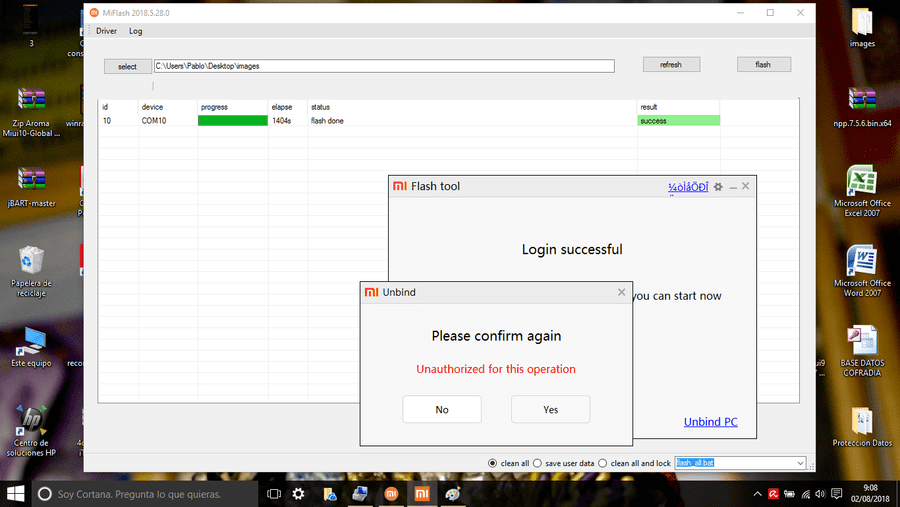Image resolution: width=900 pixels, height=507 pixels.
Task: Open the volume tray icon
Action: coord(820,494)
